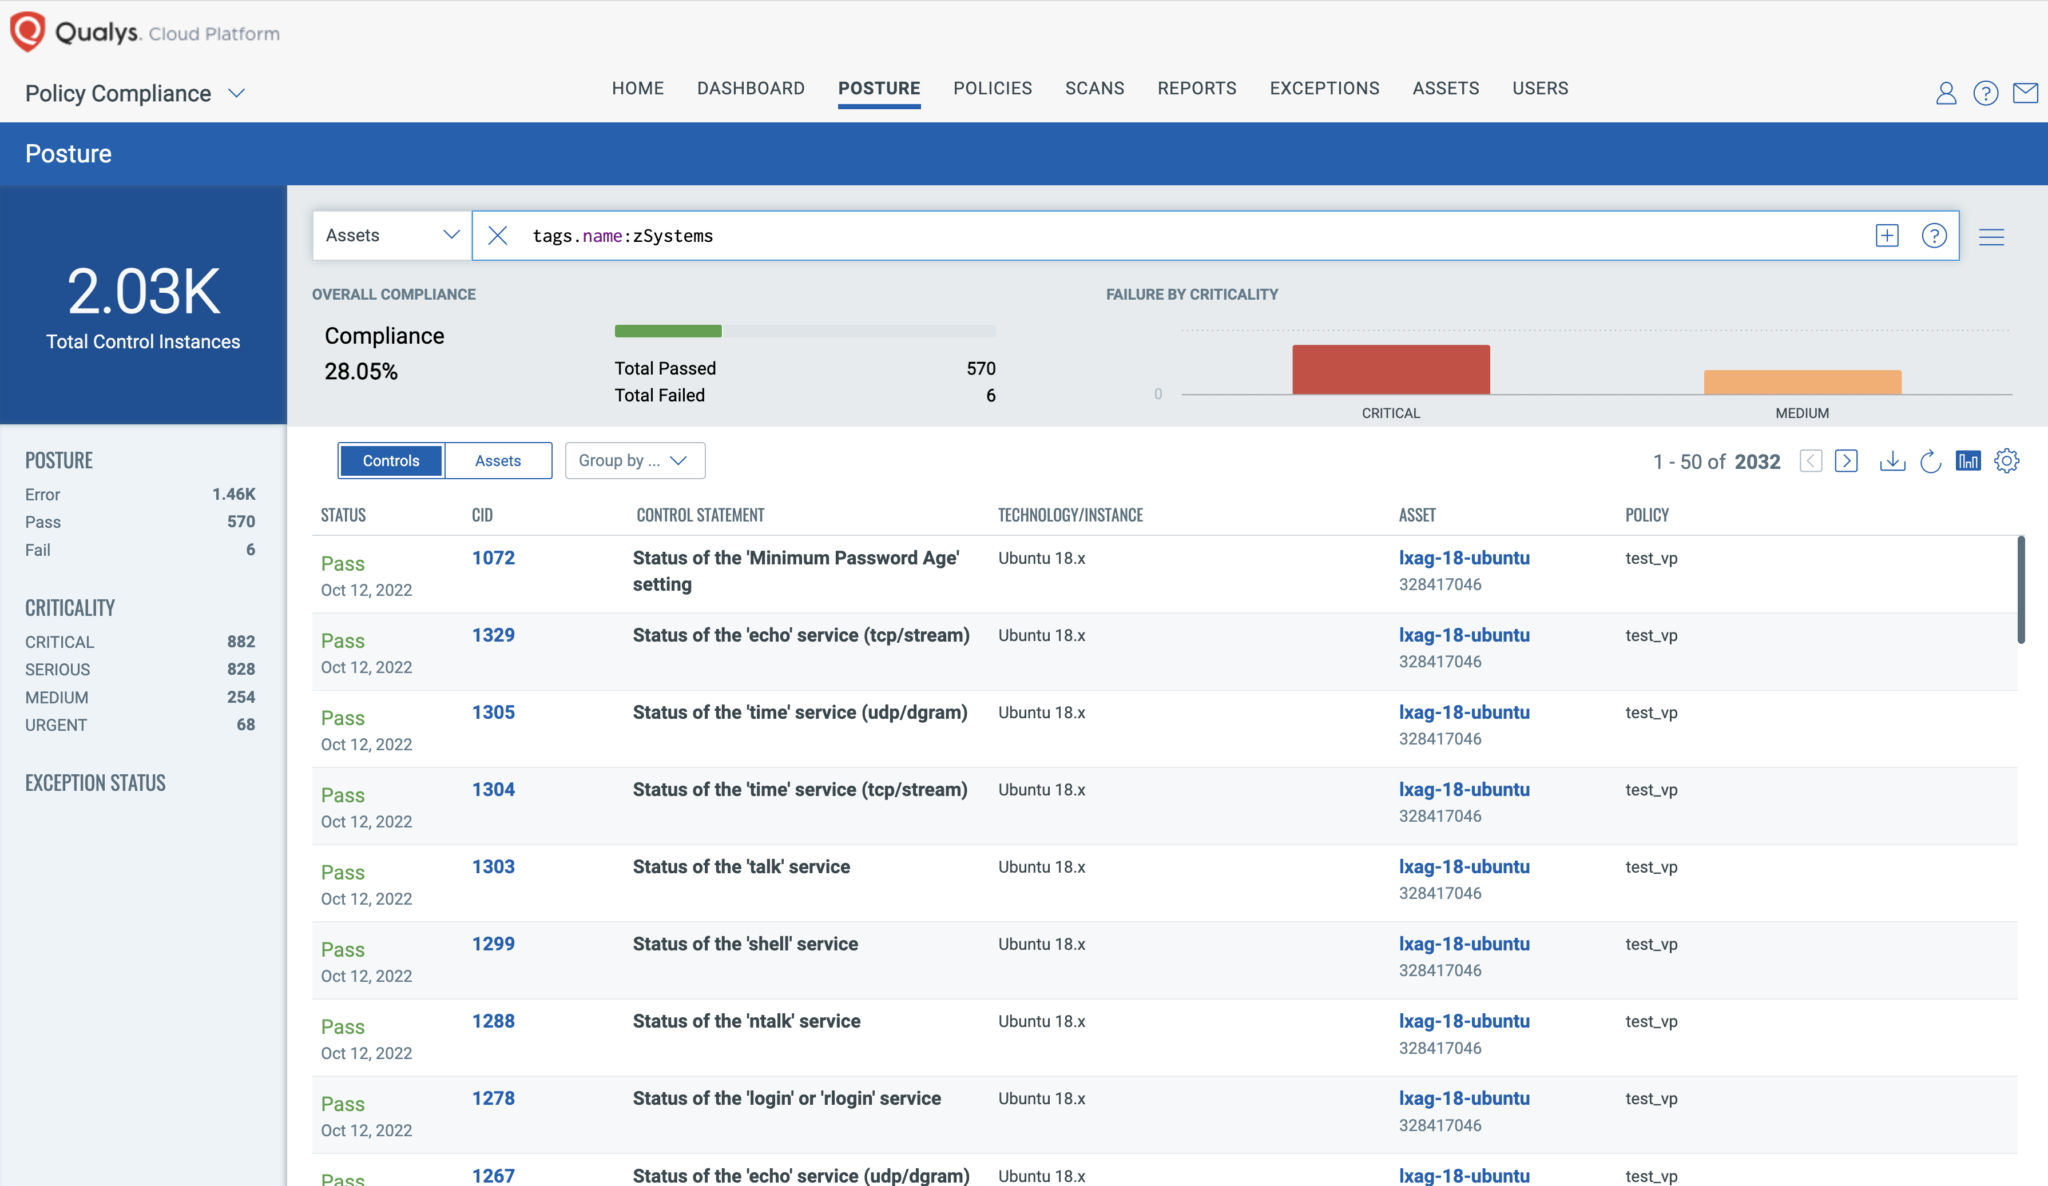Viewport: 2048px width, 1186px height.
Task: Open the user profile icon
Action: [1946, 92]
